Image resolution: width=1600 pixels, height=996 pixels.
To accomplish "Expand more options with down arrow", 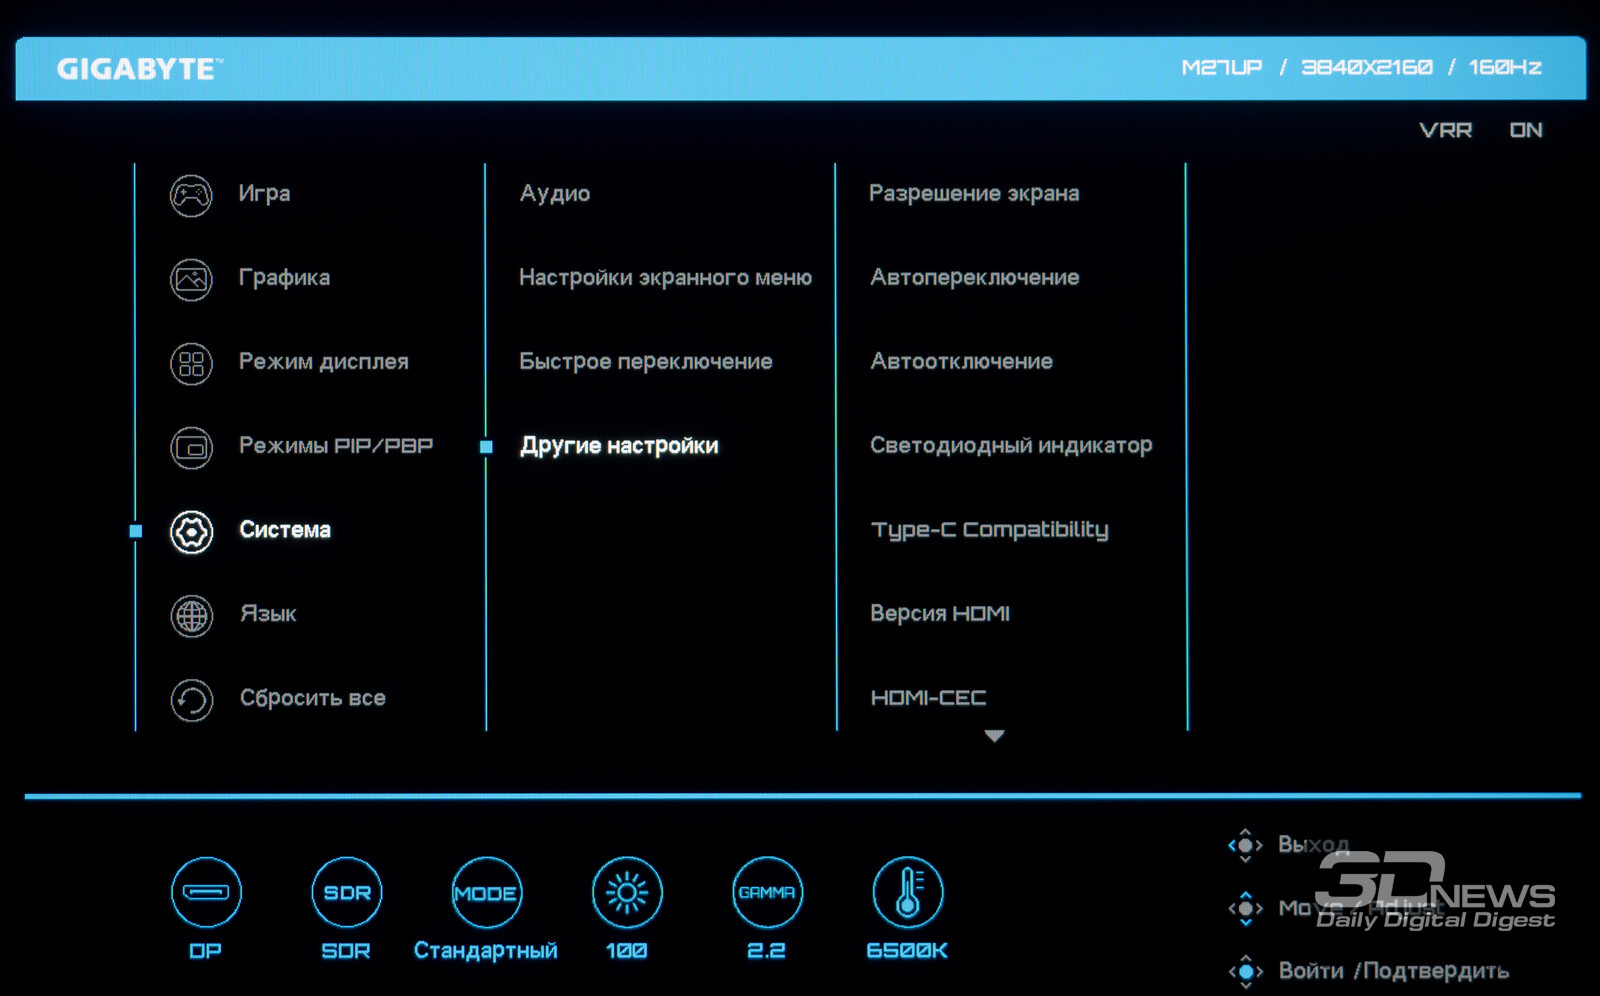I will (x=994, y=736).
